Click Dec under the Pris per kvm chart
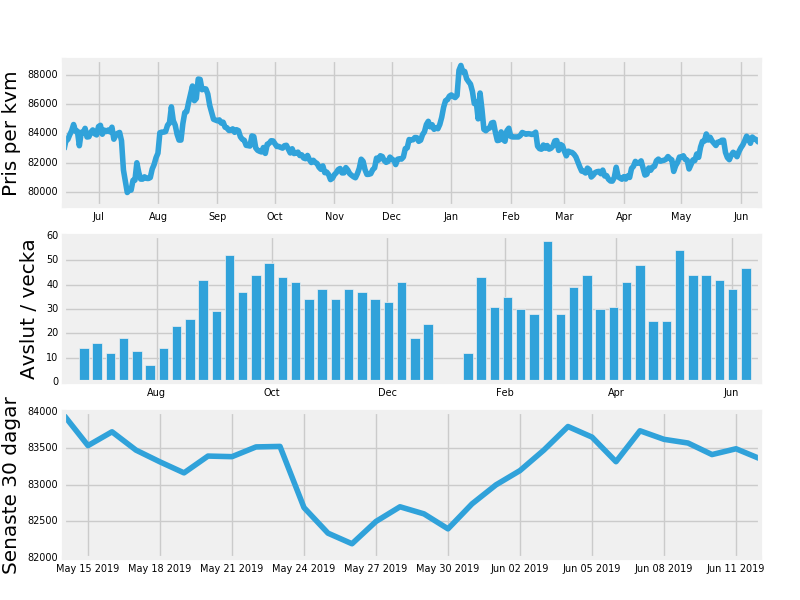Viewport: 800px width, 600px height. 391,216
